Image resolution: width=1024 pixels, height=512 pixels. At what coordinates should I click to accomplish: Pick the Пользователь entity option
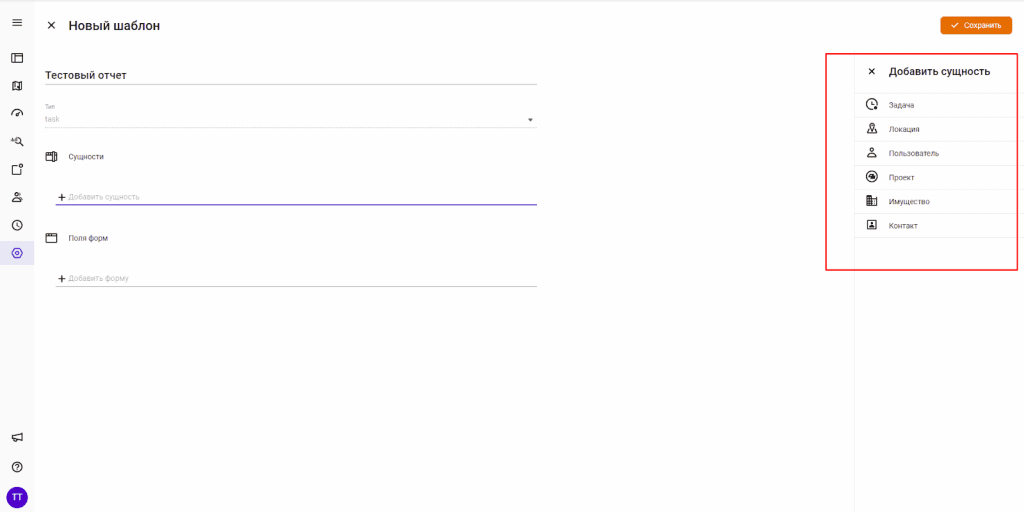(913, 153)
